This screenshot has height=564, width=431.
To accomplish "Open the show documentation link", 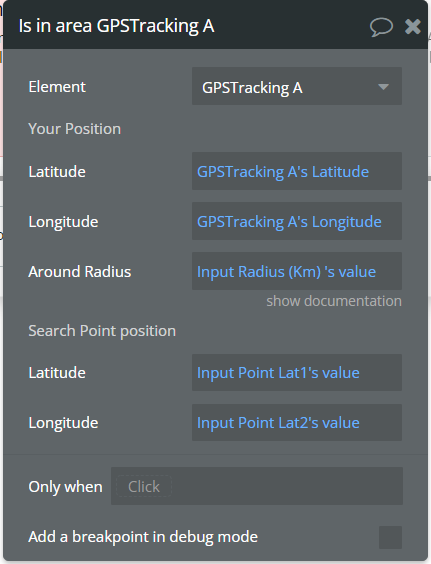I will point(334,301).
